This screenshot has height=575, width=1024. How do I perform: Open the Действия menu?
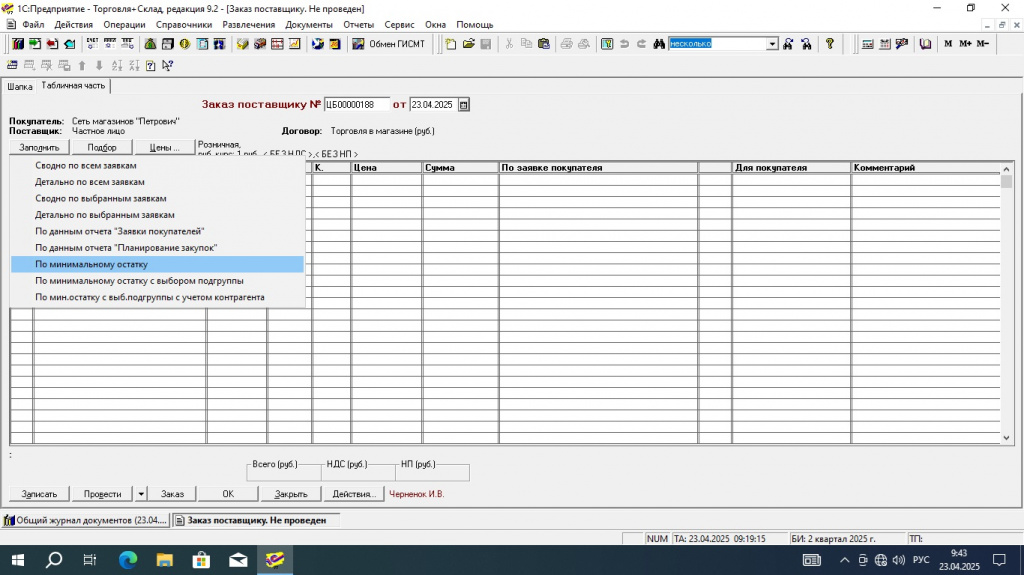pos(74,24)
